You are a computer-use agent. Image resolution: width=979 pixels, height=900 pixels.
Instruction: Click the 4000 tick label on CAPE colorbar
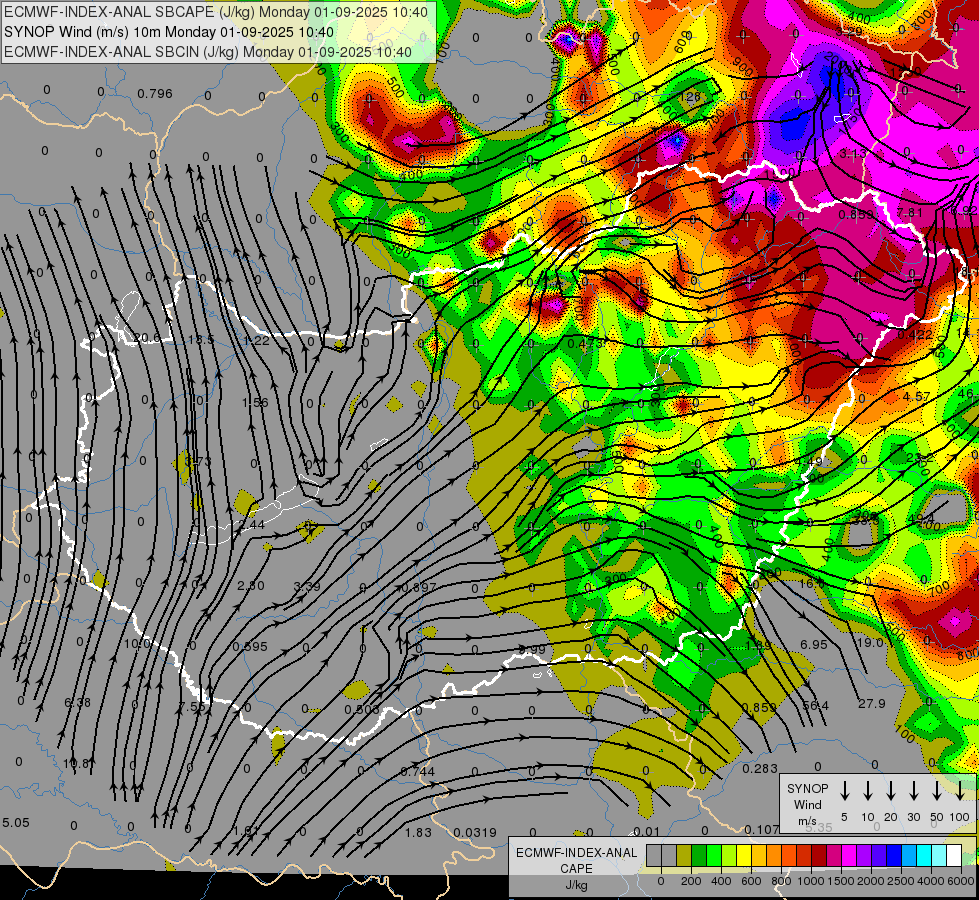[x=931, y=881]
